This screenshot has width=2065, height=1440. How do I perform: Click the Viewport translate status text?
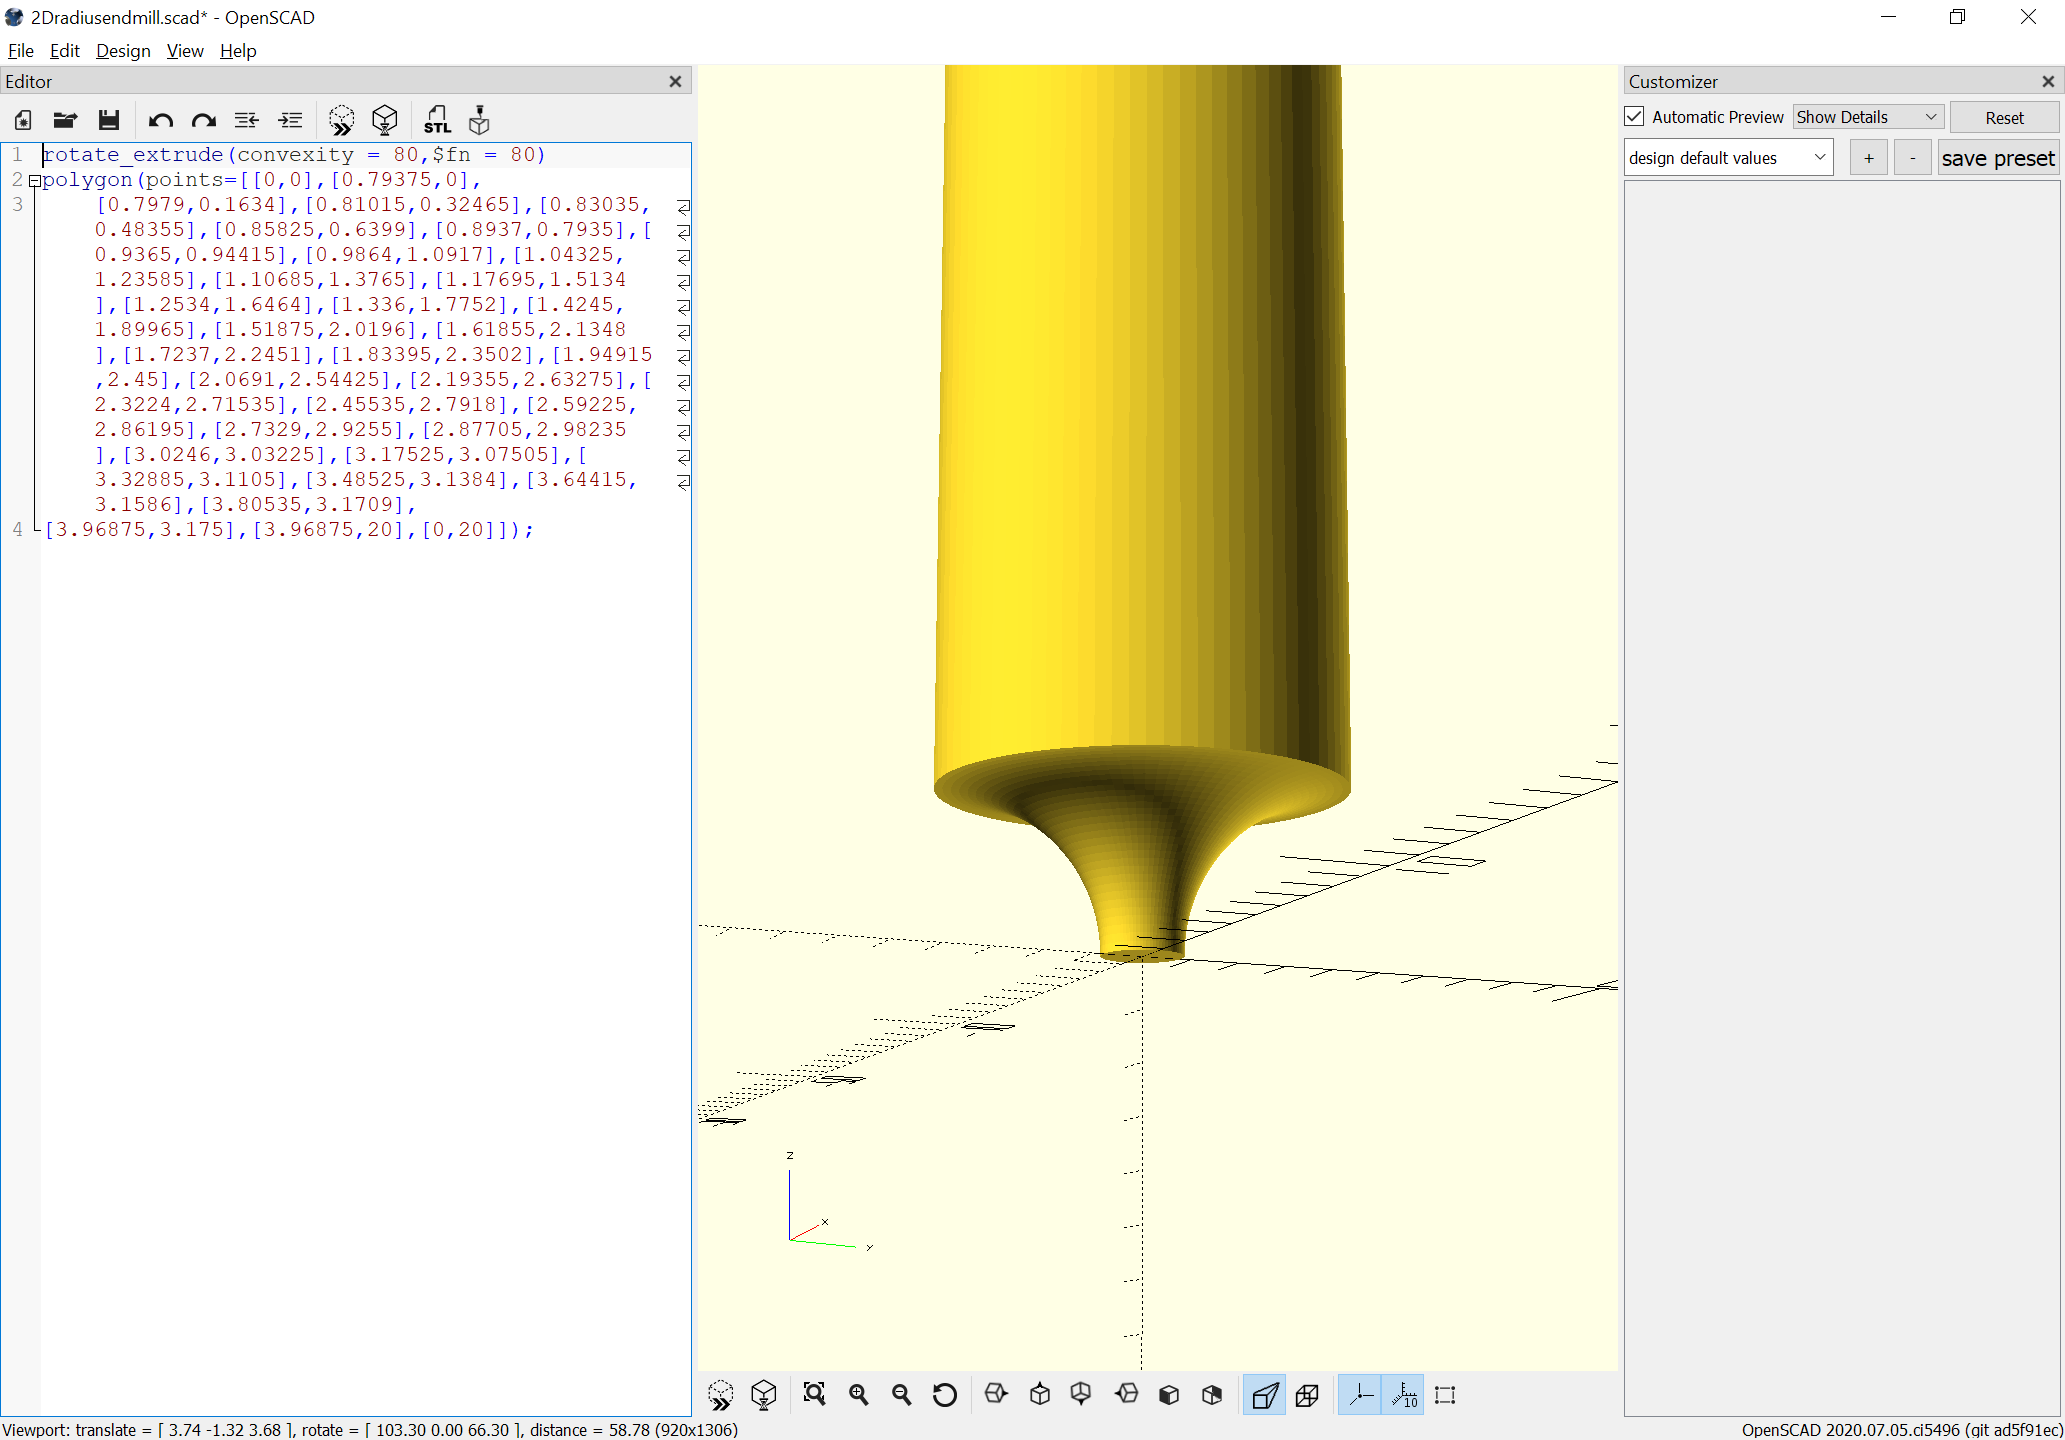click(x=370, y=1430)
